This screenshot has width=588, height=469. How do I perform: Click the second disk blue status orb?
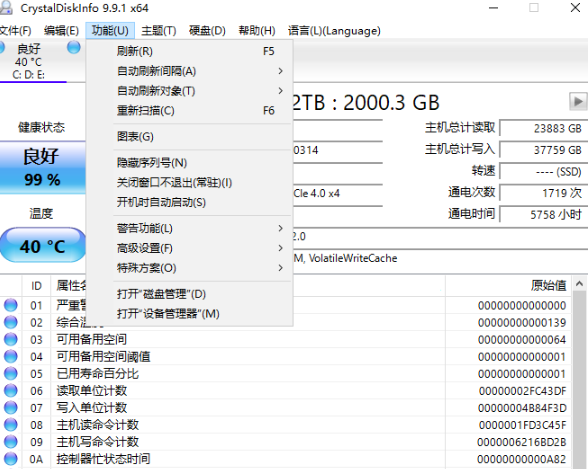pyautogui.click(x=74, y=47)
